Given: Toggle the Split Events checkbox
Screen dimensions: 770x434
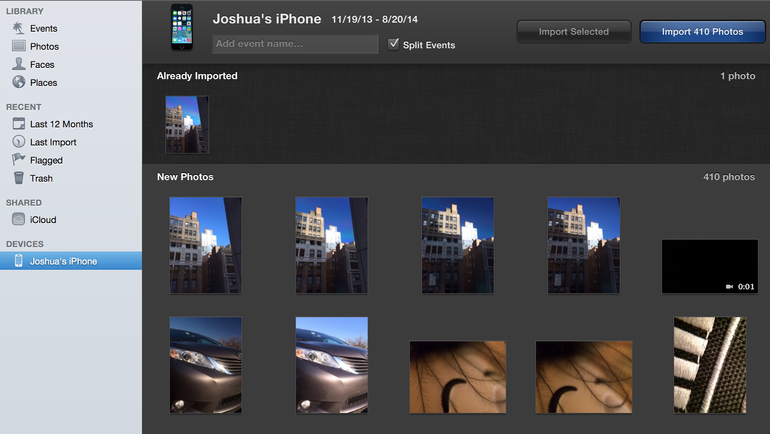Looking at the screenshot, I should pos(393,44).
